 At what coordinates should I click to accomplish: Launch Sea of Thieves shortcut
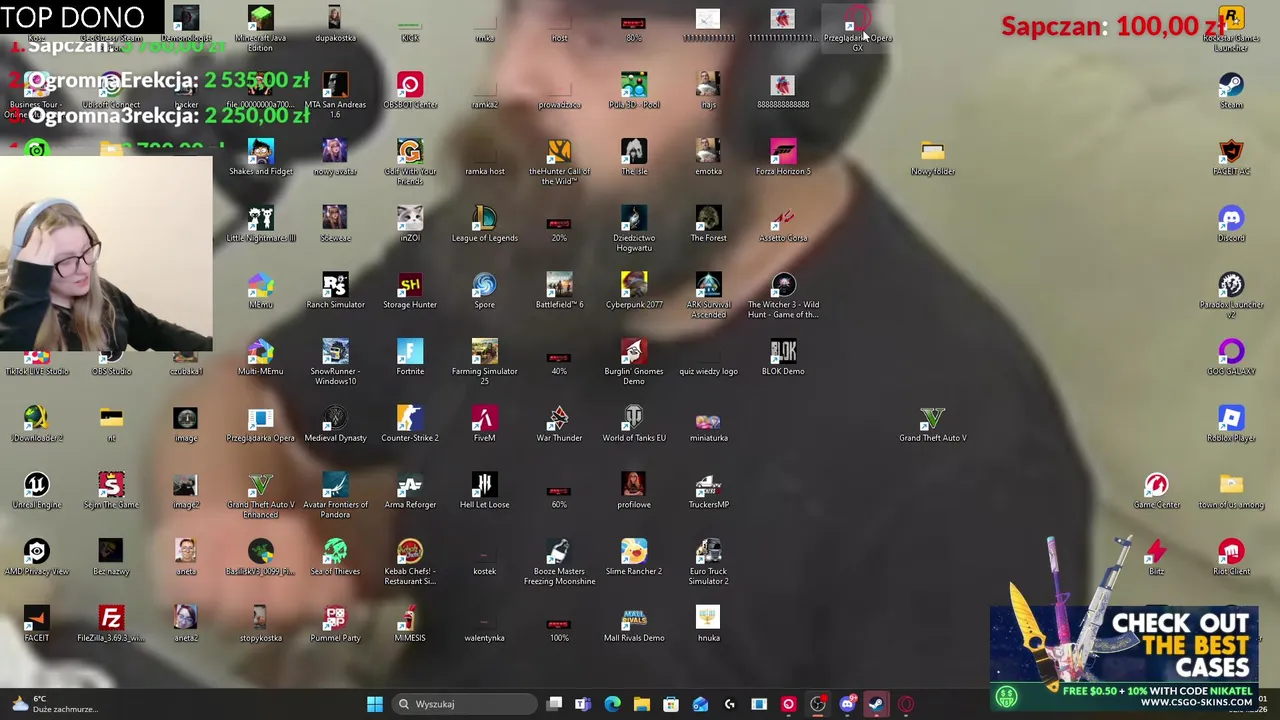(335, 558)
